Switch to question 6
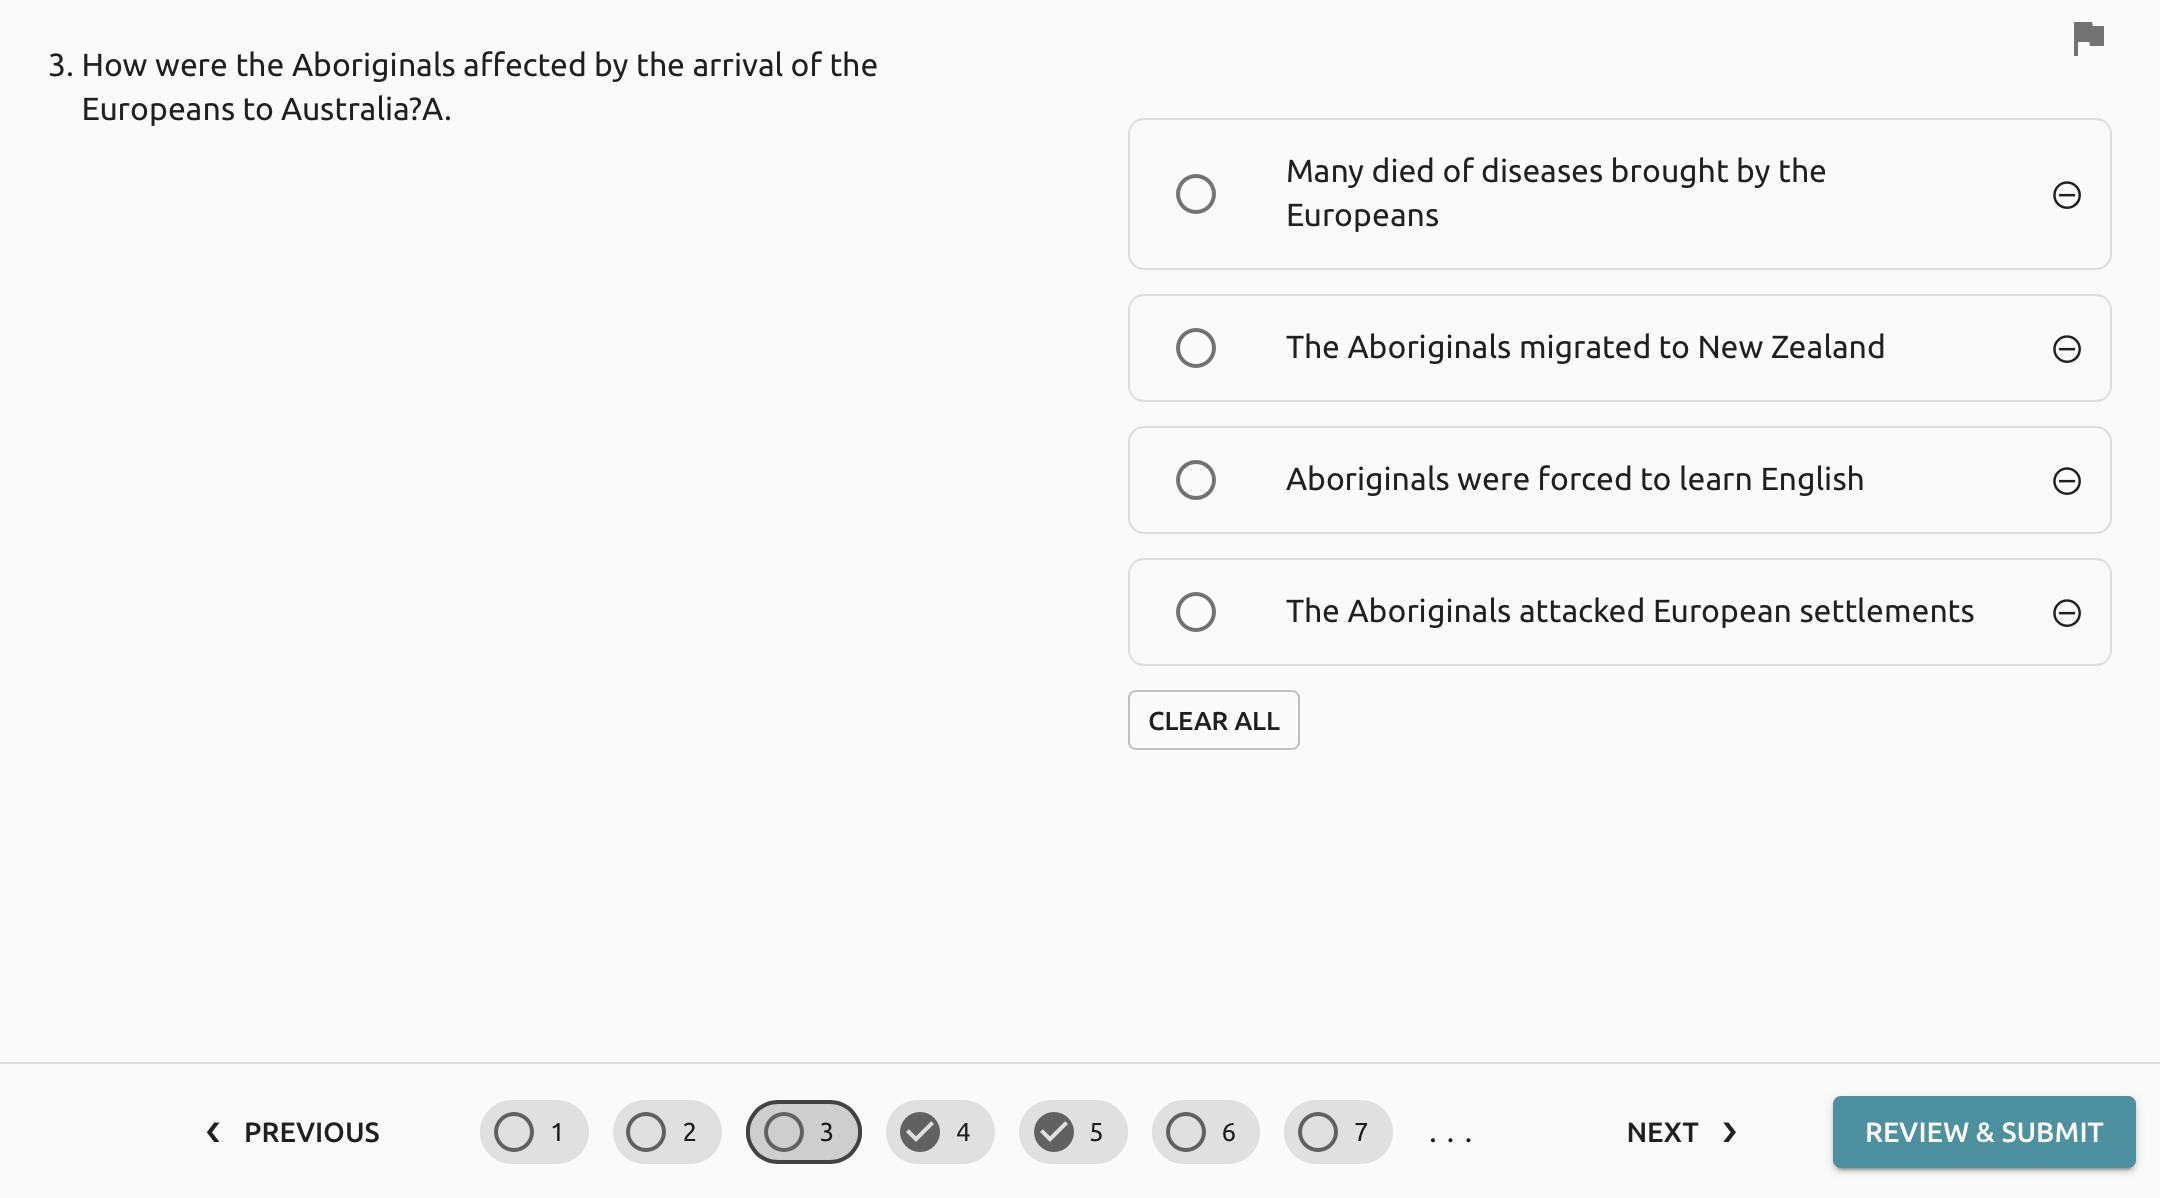Viewport: 2160px width, 1198px height. pos(1205,1132)
